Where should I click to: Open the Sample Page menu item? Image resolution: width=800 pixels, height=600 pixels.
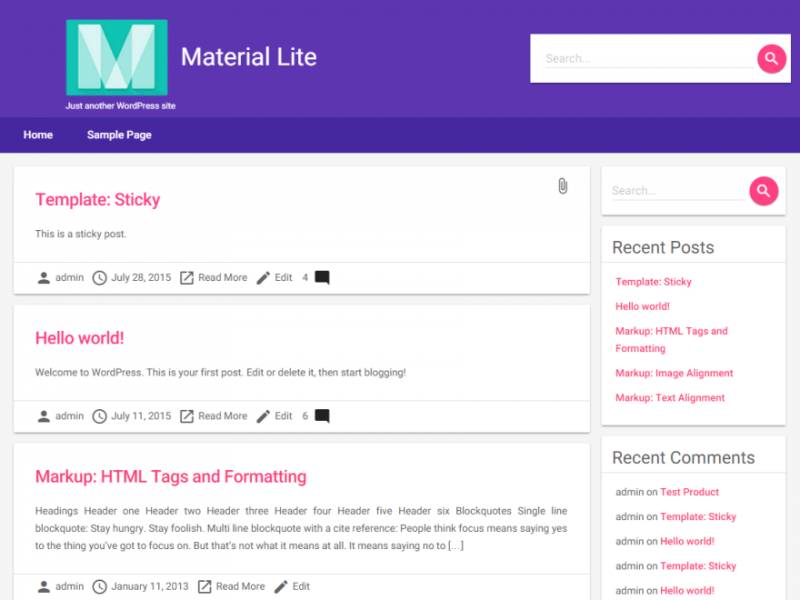[119, 135]
